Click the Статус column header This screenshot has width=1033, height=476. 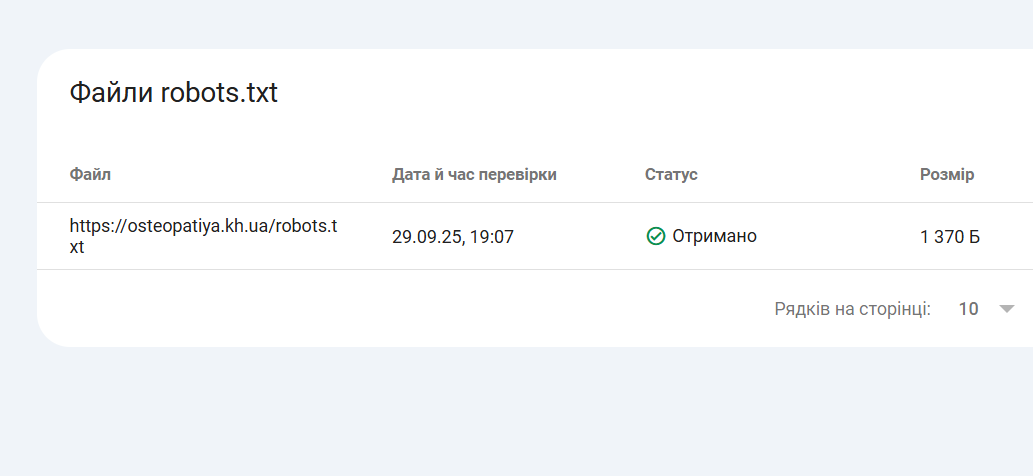[x=671, y=174]
